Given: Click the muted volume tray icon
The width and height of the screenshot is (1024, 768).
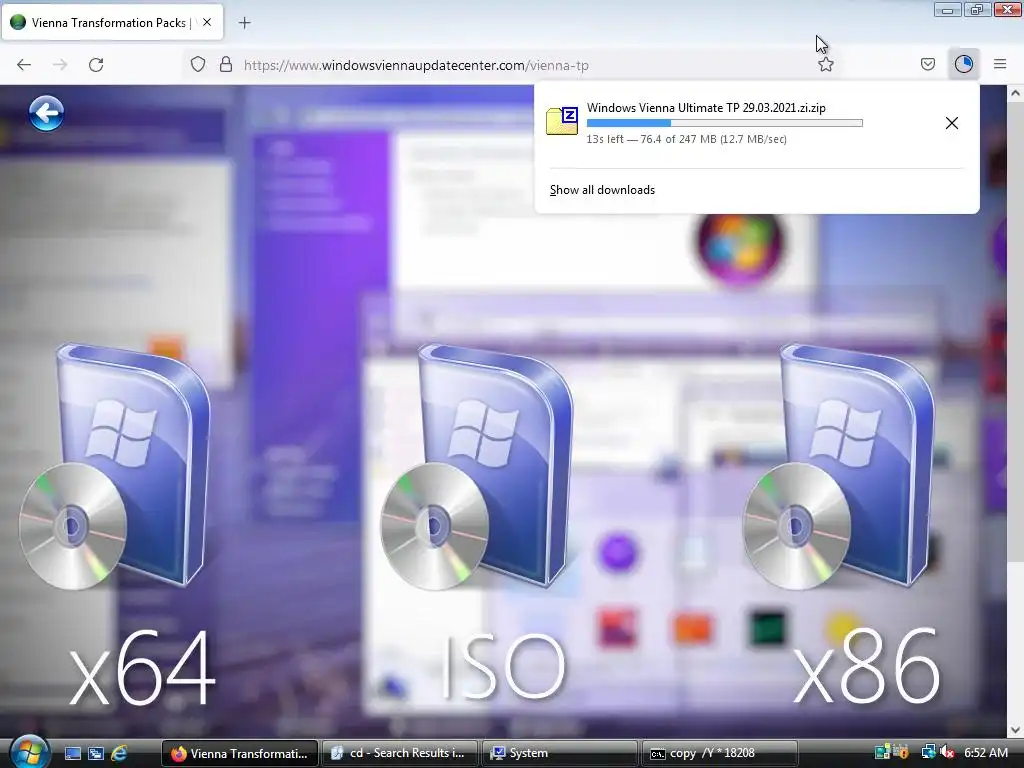Looking at the screenshot, I should click(947, 753).
